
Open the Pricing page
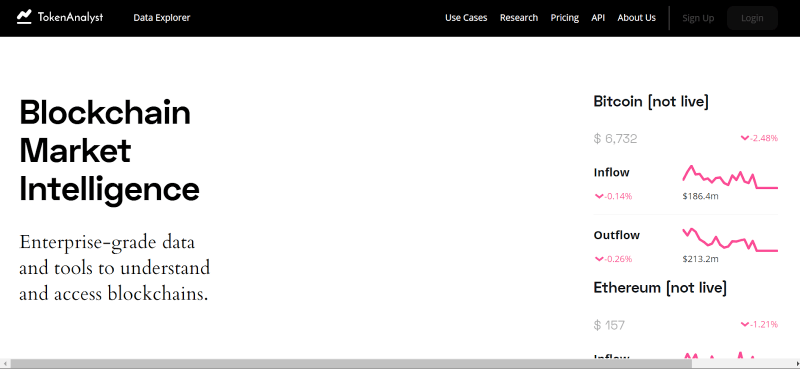pyautogui.click(x=564, y=17)
